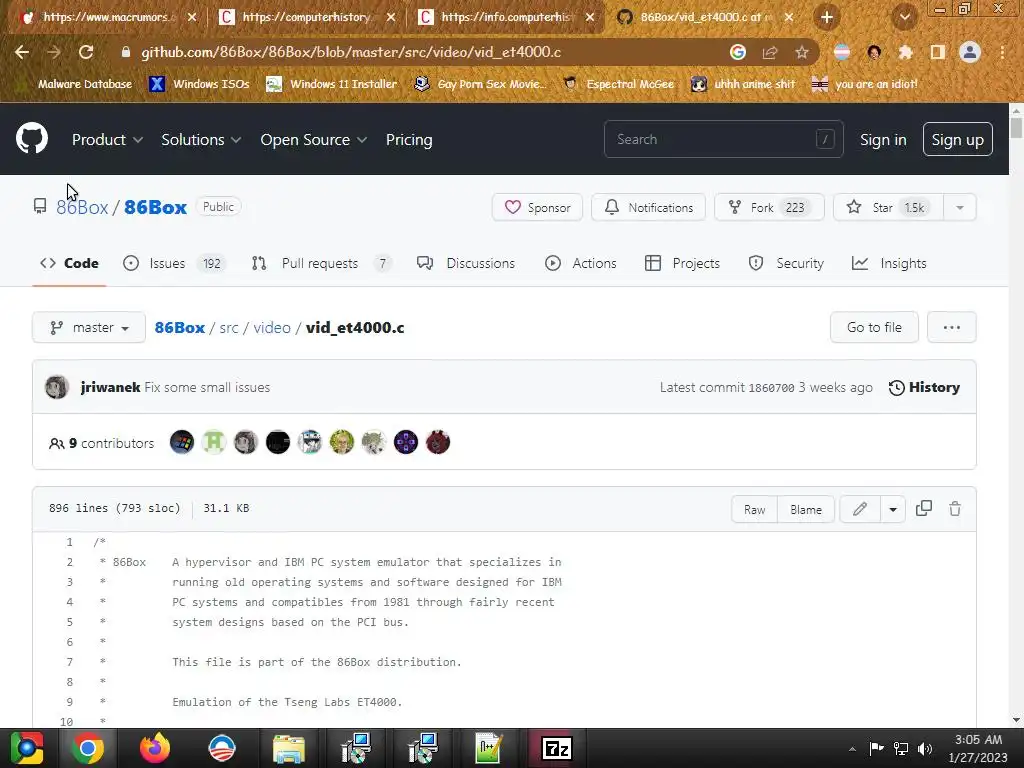Switch to the Insights tab
Image resolution: width=1024 pixels, height=768 pixels.
tap(889, 263)
